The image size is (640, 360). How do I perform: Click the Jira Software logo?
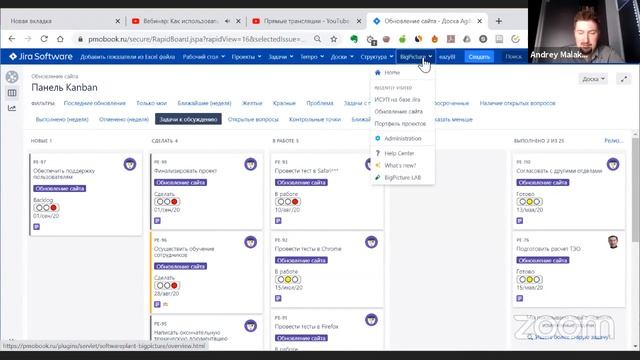click(x=41, y=56)
